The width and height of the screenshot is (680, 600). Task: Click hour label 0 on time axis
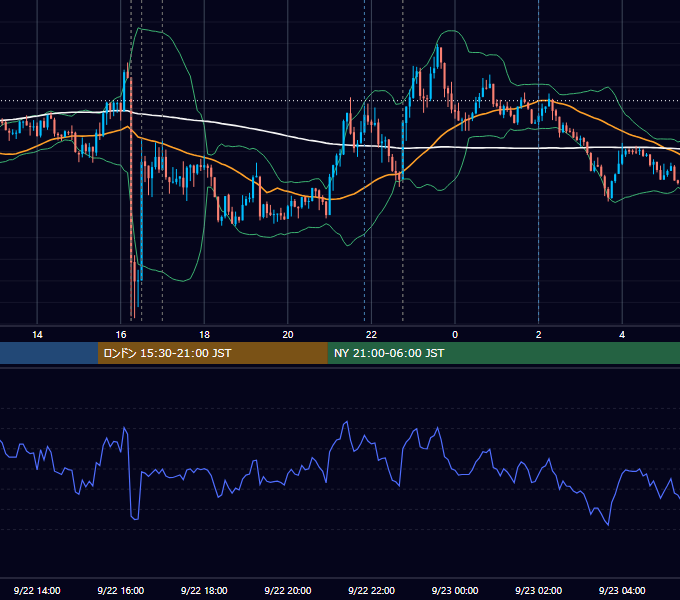[455, 335]
